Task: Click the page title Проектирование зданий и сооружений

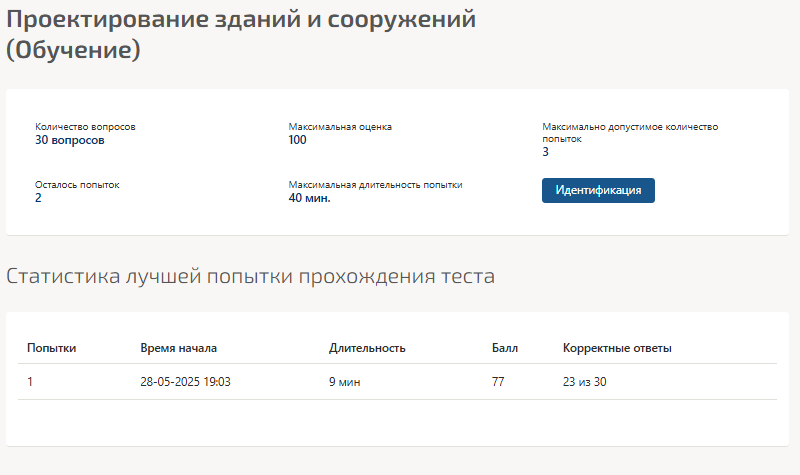Action: [x=241, y=19]
